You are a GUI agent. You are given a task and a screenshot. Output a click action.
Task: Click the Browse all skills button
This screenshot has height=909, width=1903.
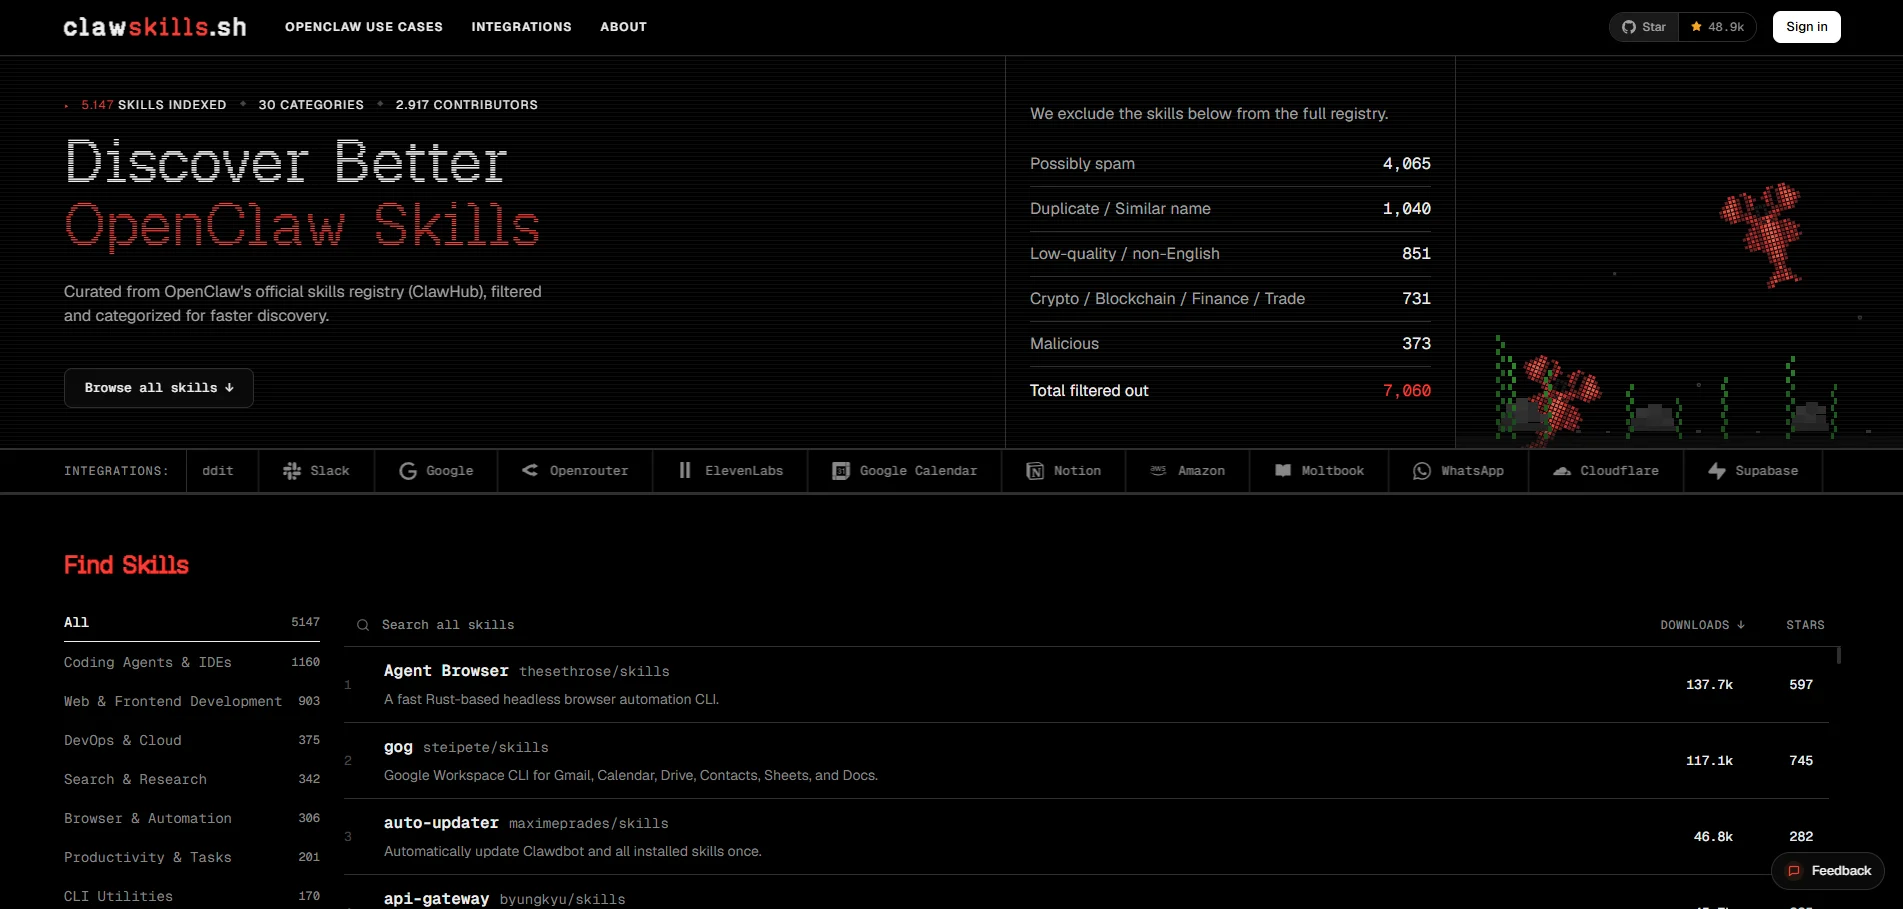[159, 388]
